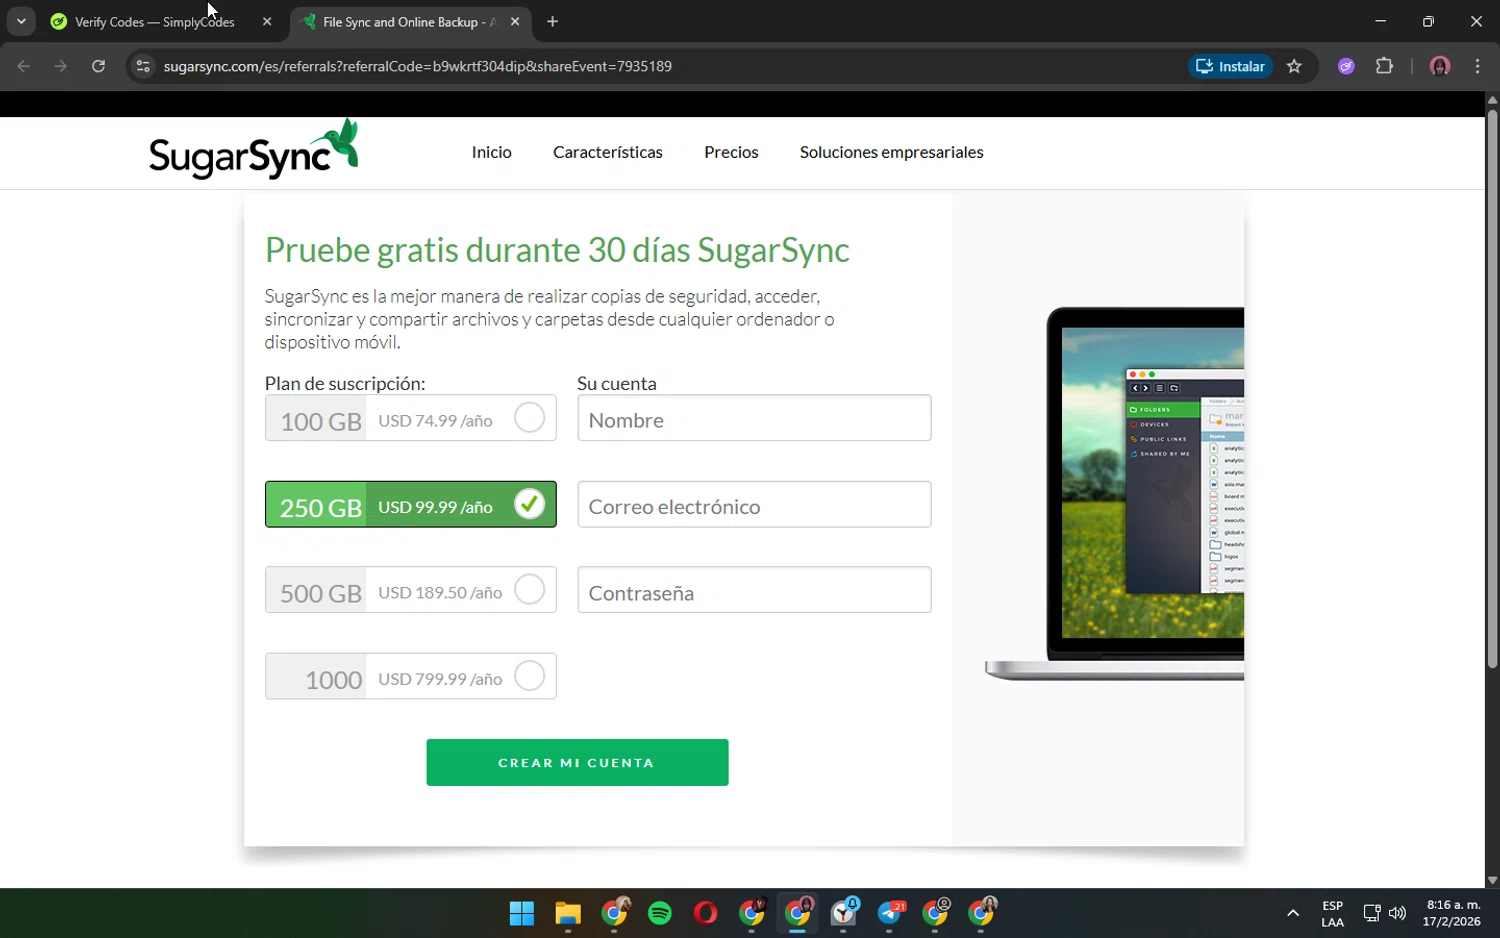Click the USD 74.99 /año price text
The height and width of the screenshot is (938, 1500).
tap(435, 421)
